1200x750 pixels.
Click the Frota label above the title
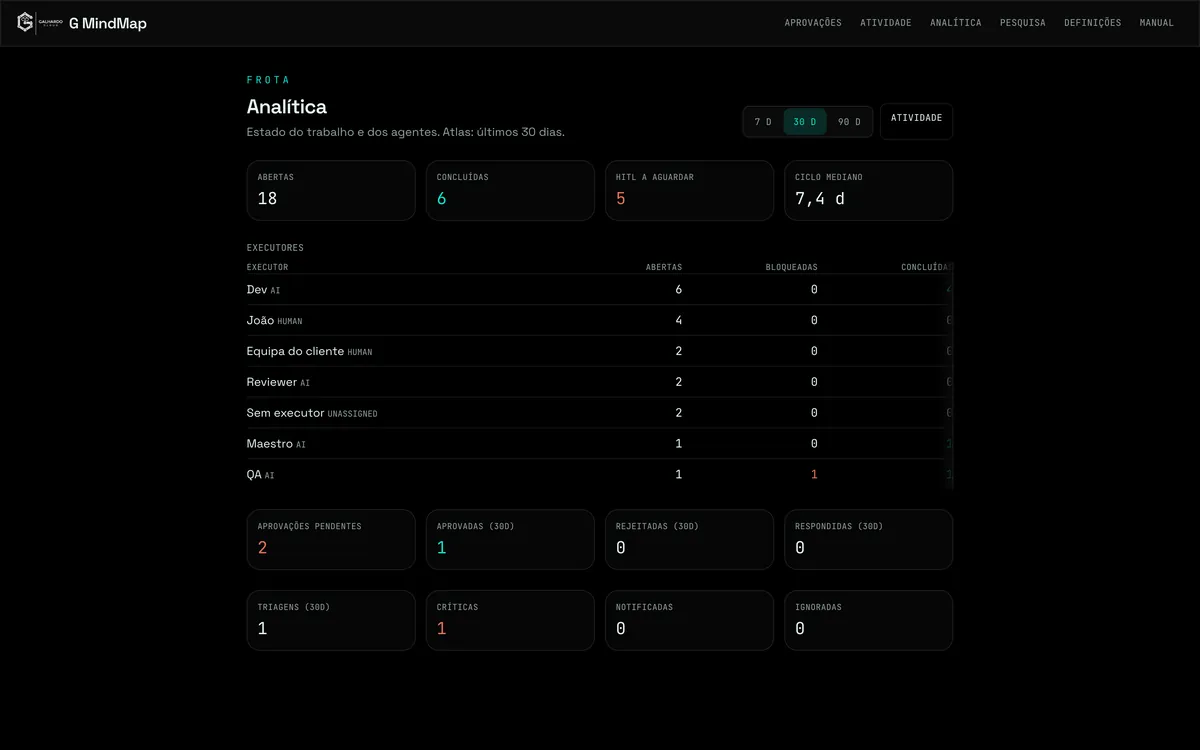click(268, 80)
